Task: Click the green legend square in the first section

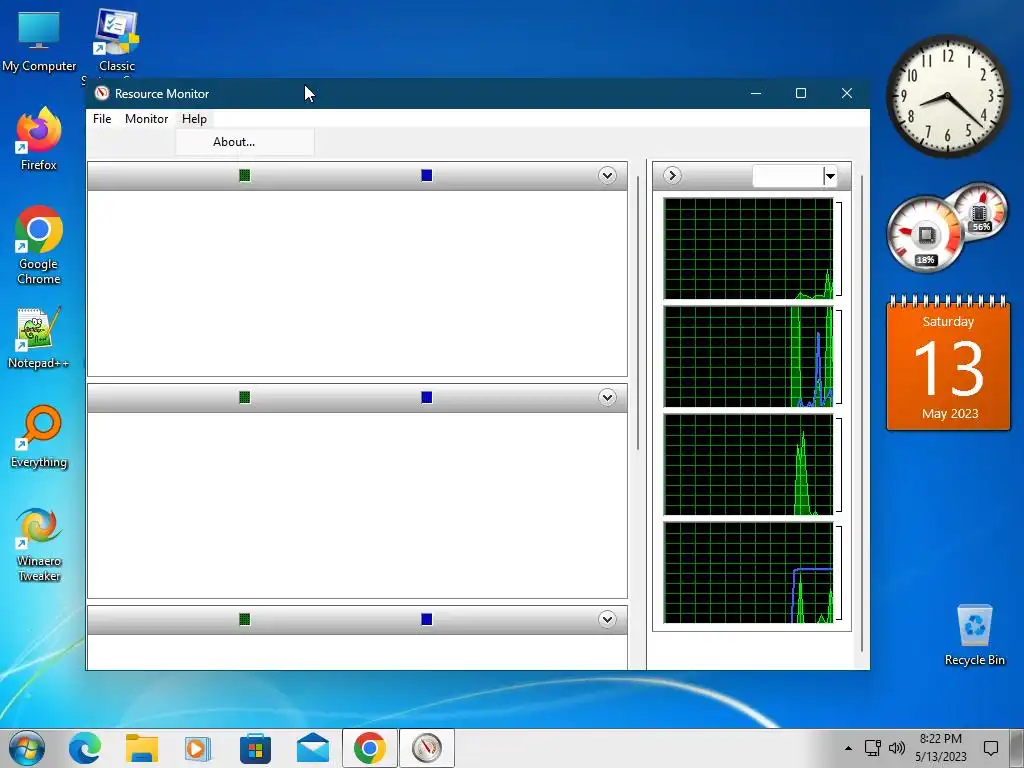Action: (245, 176)
